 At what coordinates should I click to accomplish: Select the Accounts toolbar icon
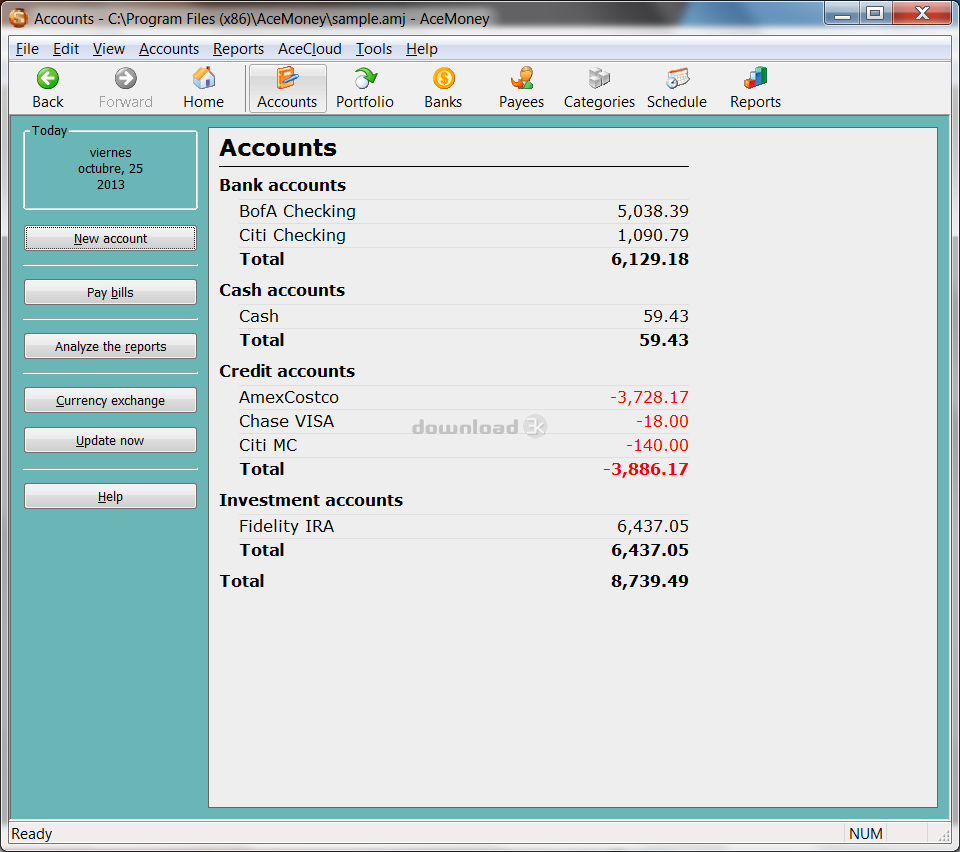tap(287, 88)
